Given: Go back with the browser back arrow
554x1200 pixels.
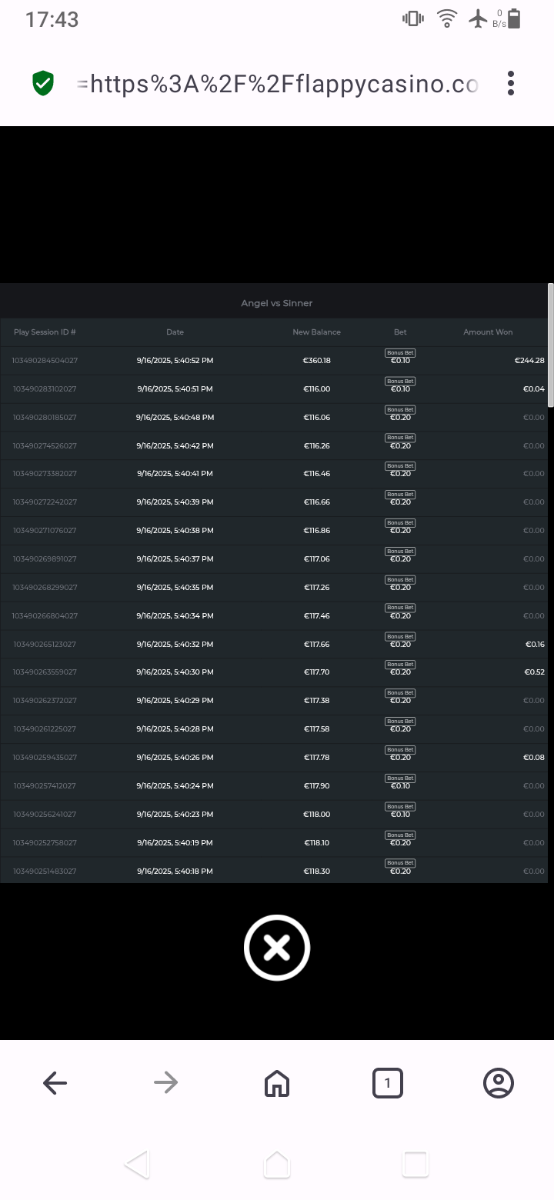Looking at the screenshot, I should click(x=55, y=1082).
